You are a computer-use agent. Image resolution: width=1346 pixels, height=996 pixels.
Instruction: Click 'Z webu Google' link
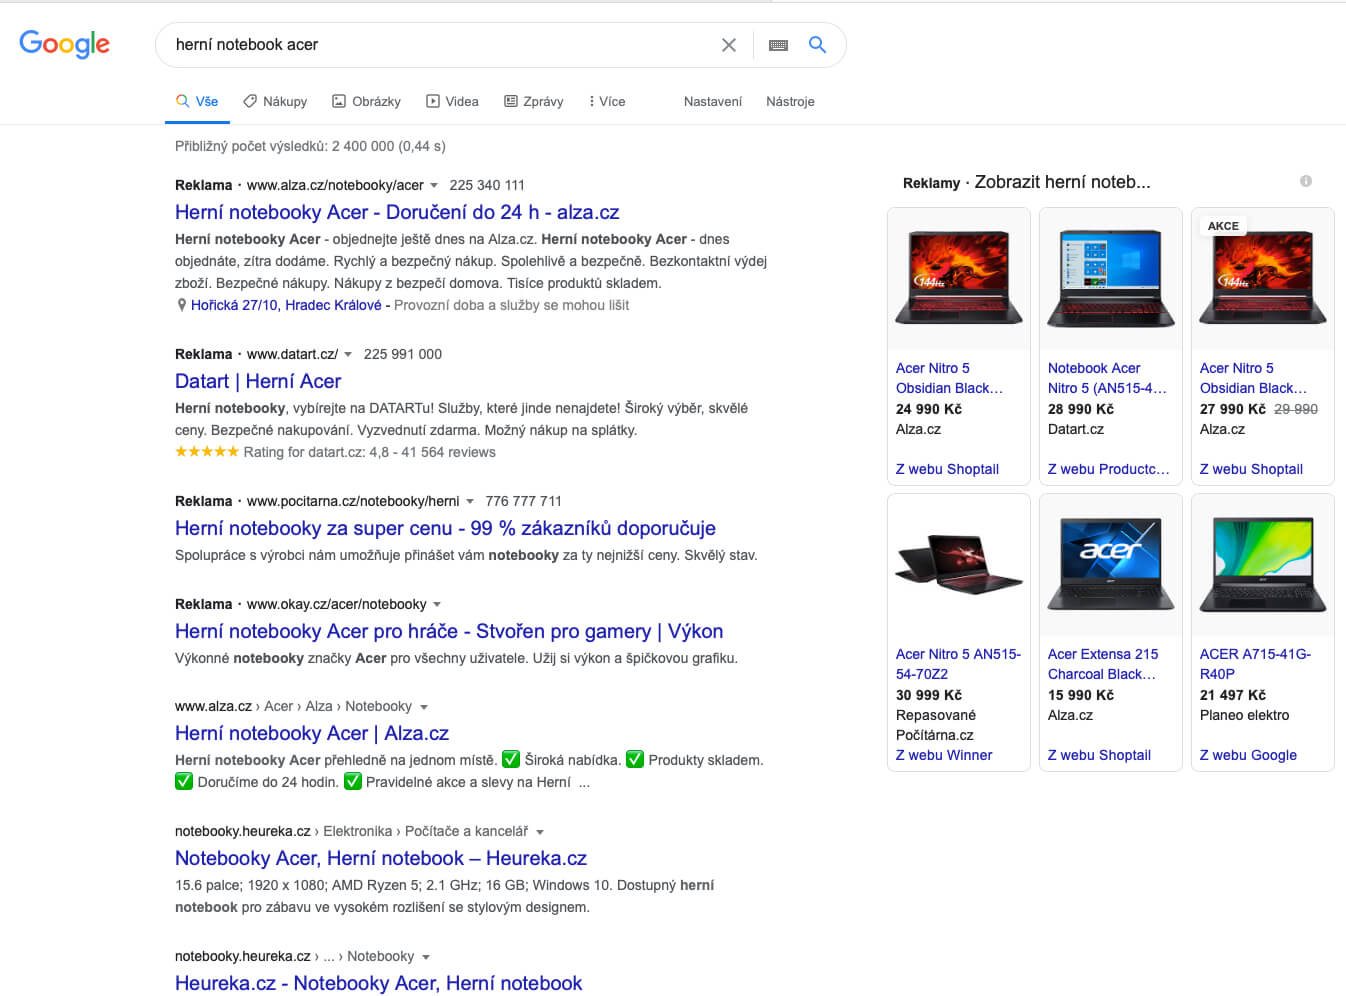[1248, 755]
